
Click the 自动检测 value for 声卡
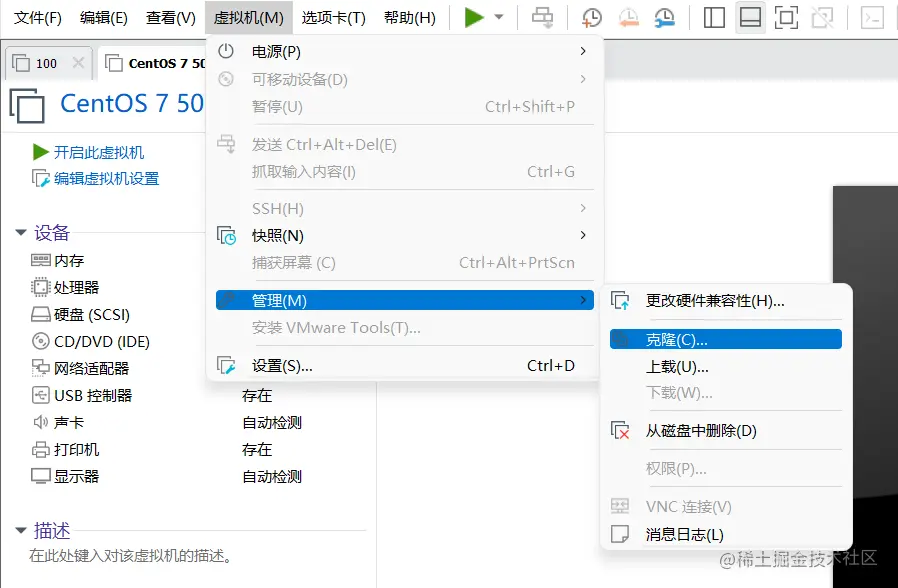click(x=272, y=423)
